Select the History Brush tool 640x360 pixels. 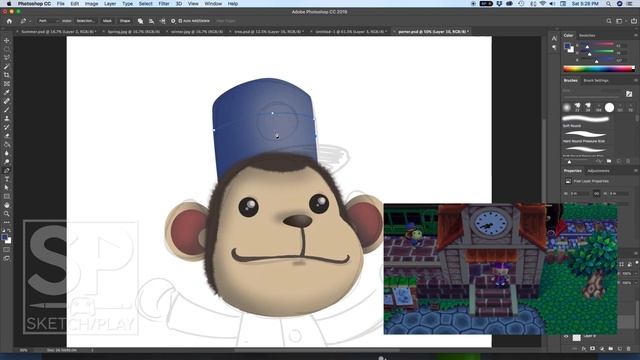click(x=7, y=127)
